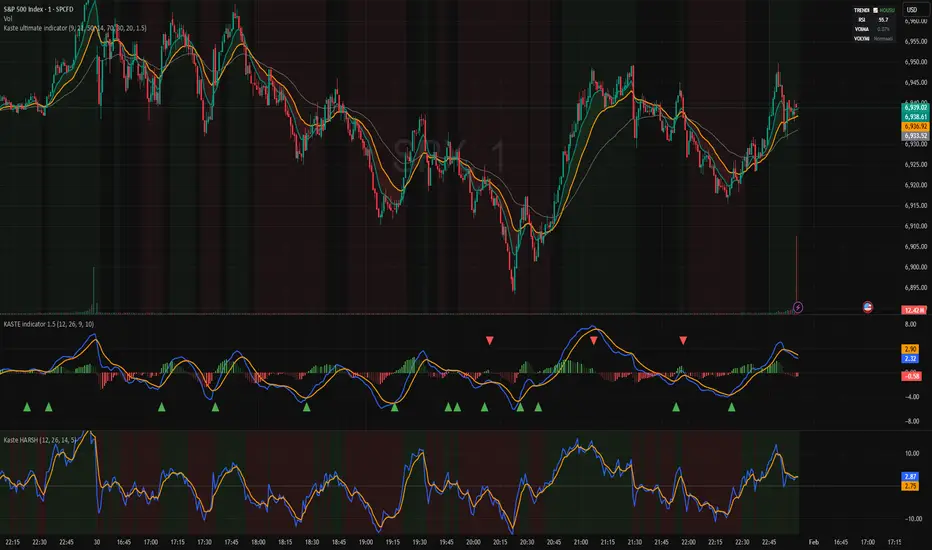This screenshot has height=550, width=932.
Task: Click the red -0.58 histogram value label
Action: pos(911,376)
